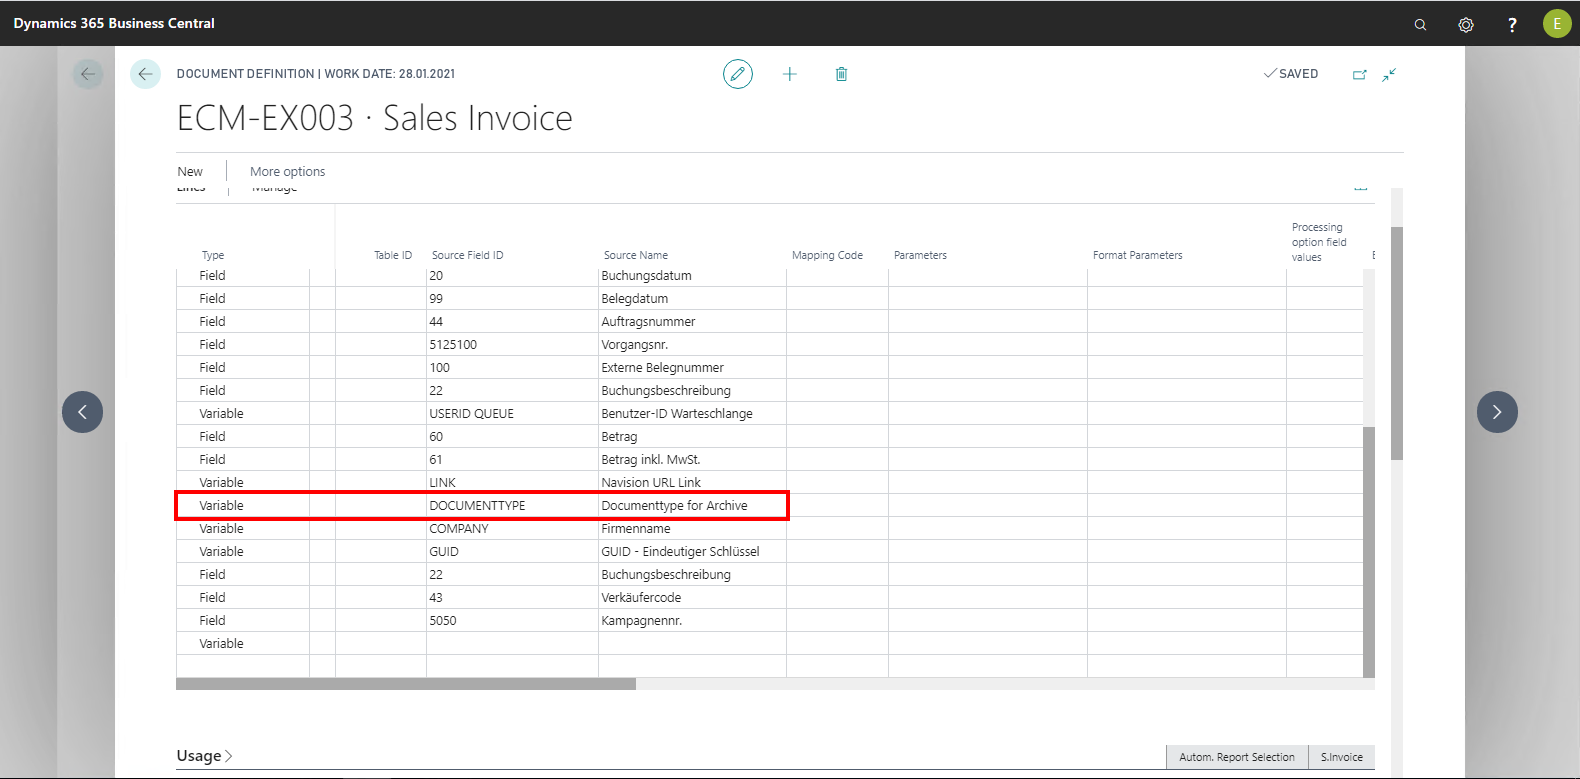Image resolution: width=1580 pixels, height=779 pixels.
Task: Open the settings gear icon
Action: pos(1466,24)
